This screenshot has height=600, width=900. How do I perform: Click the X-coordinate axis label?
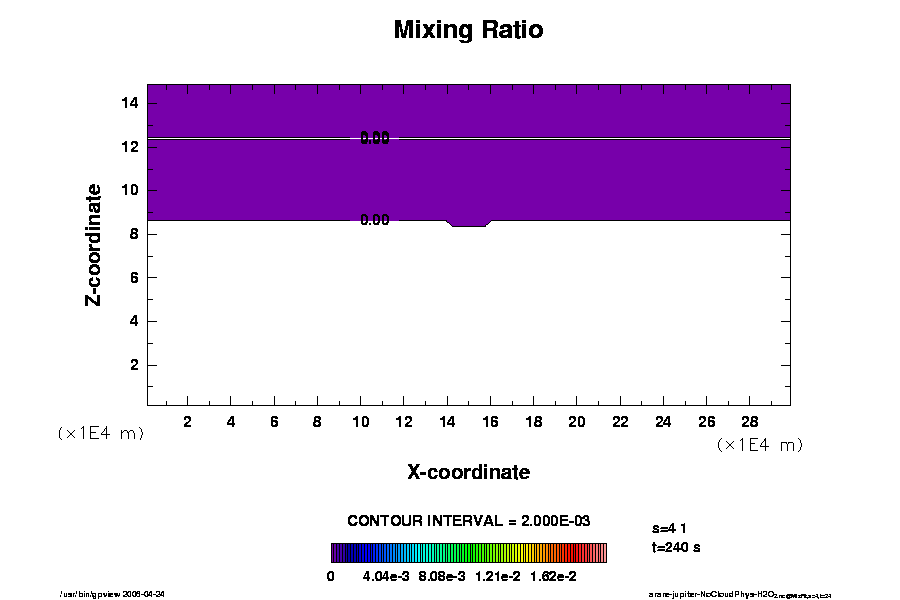(468, 472)
